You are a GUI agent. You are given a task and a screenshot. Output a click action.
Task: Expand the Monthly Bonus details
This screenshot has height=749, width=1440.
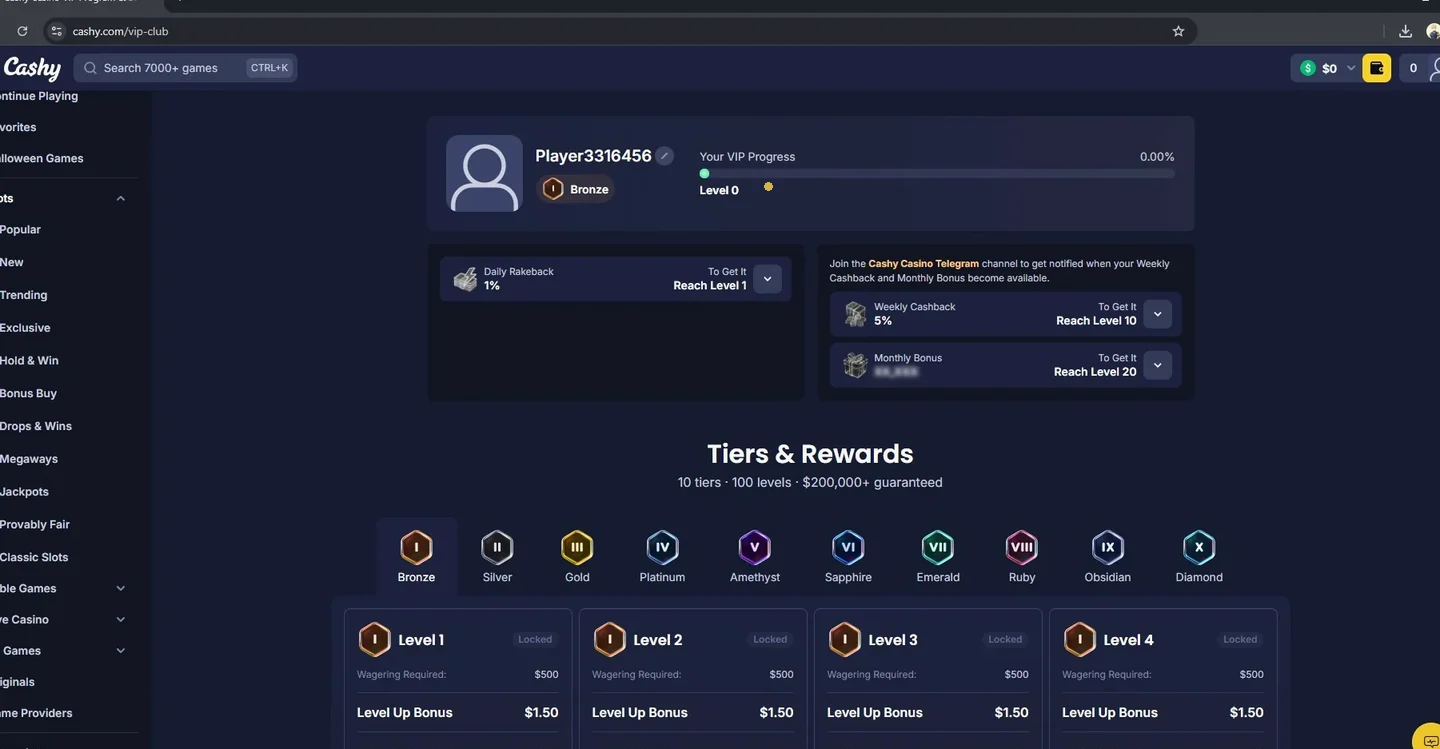point(1157,365)
